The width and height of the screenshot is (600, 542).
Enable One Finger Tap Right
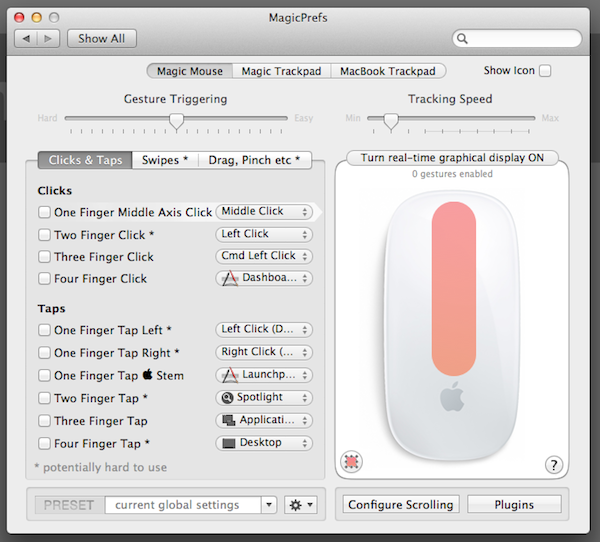44,353
